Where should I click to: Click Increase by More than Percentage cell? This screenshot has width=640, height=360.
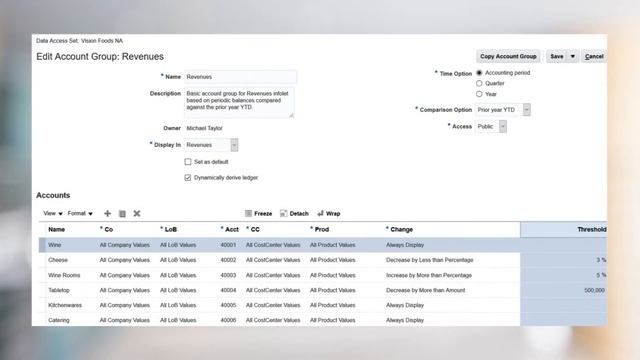point(429,275)
